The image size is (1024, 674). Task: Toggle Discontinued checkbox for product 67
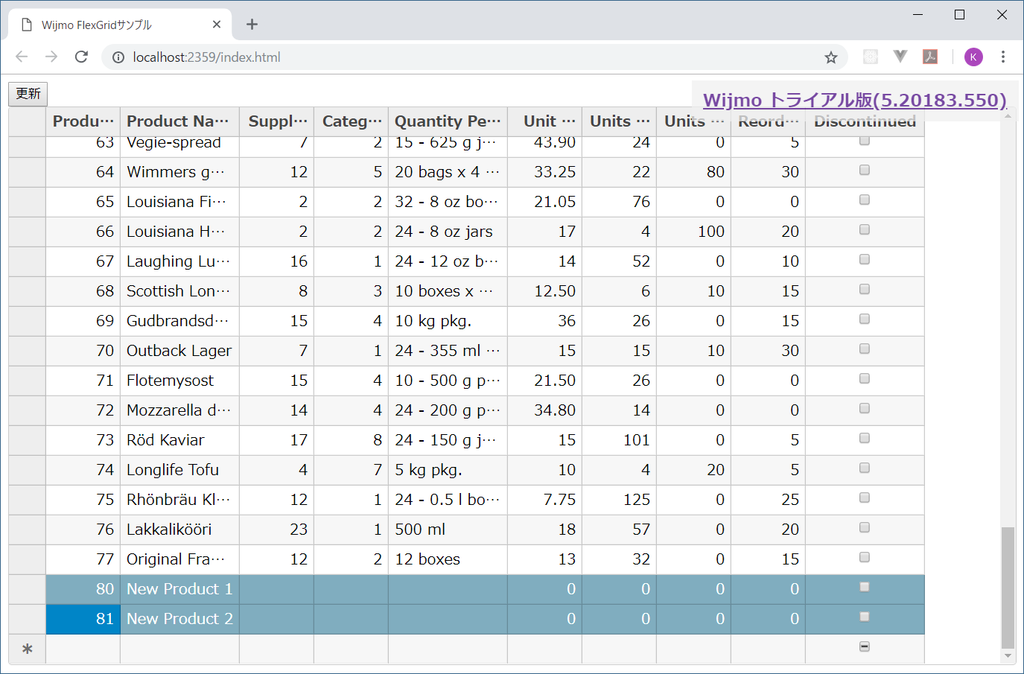point(865,260)
